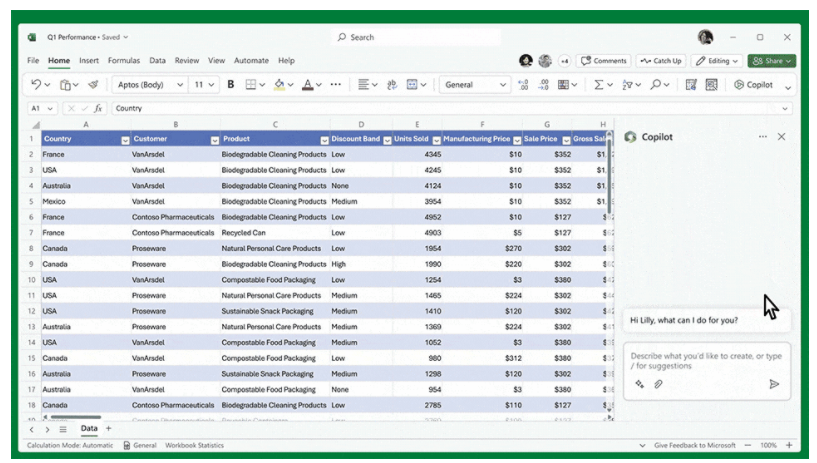Click the +4 collaborators badge

click(564, 61)
